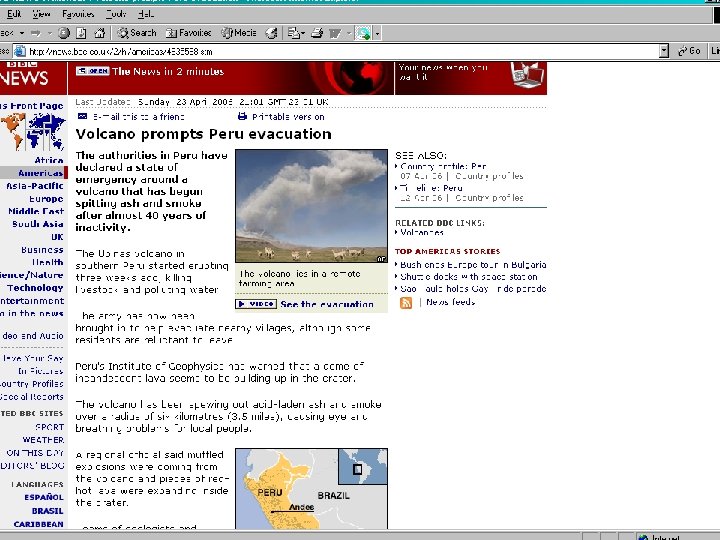Select Middle East in the sidebar
The height and width of the screenshot is (540, 720).
pos(36,211)
